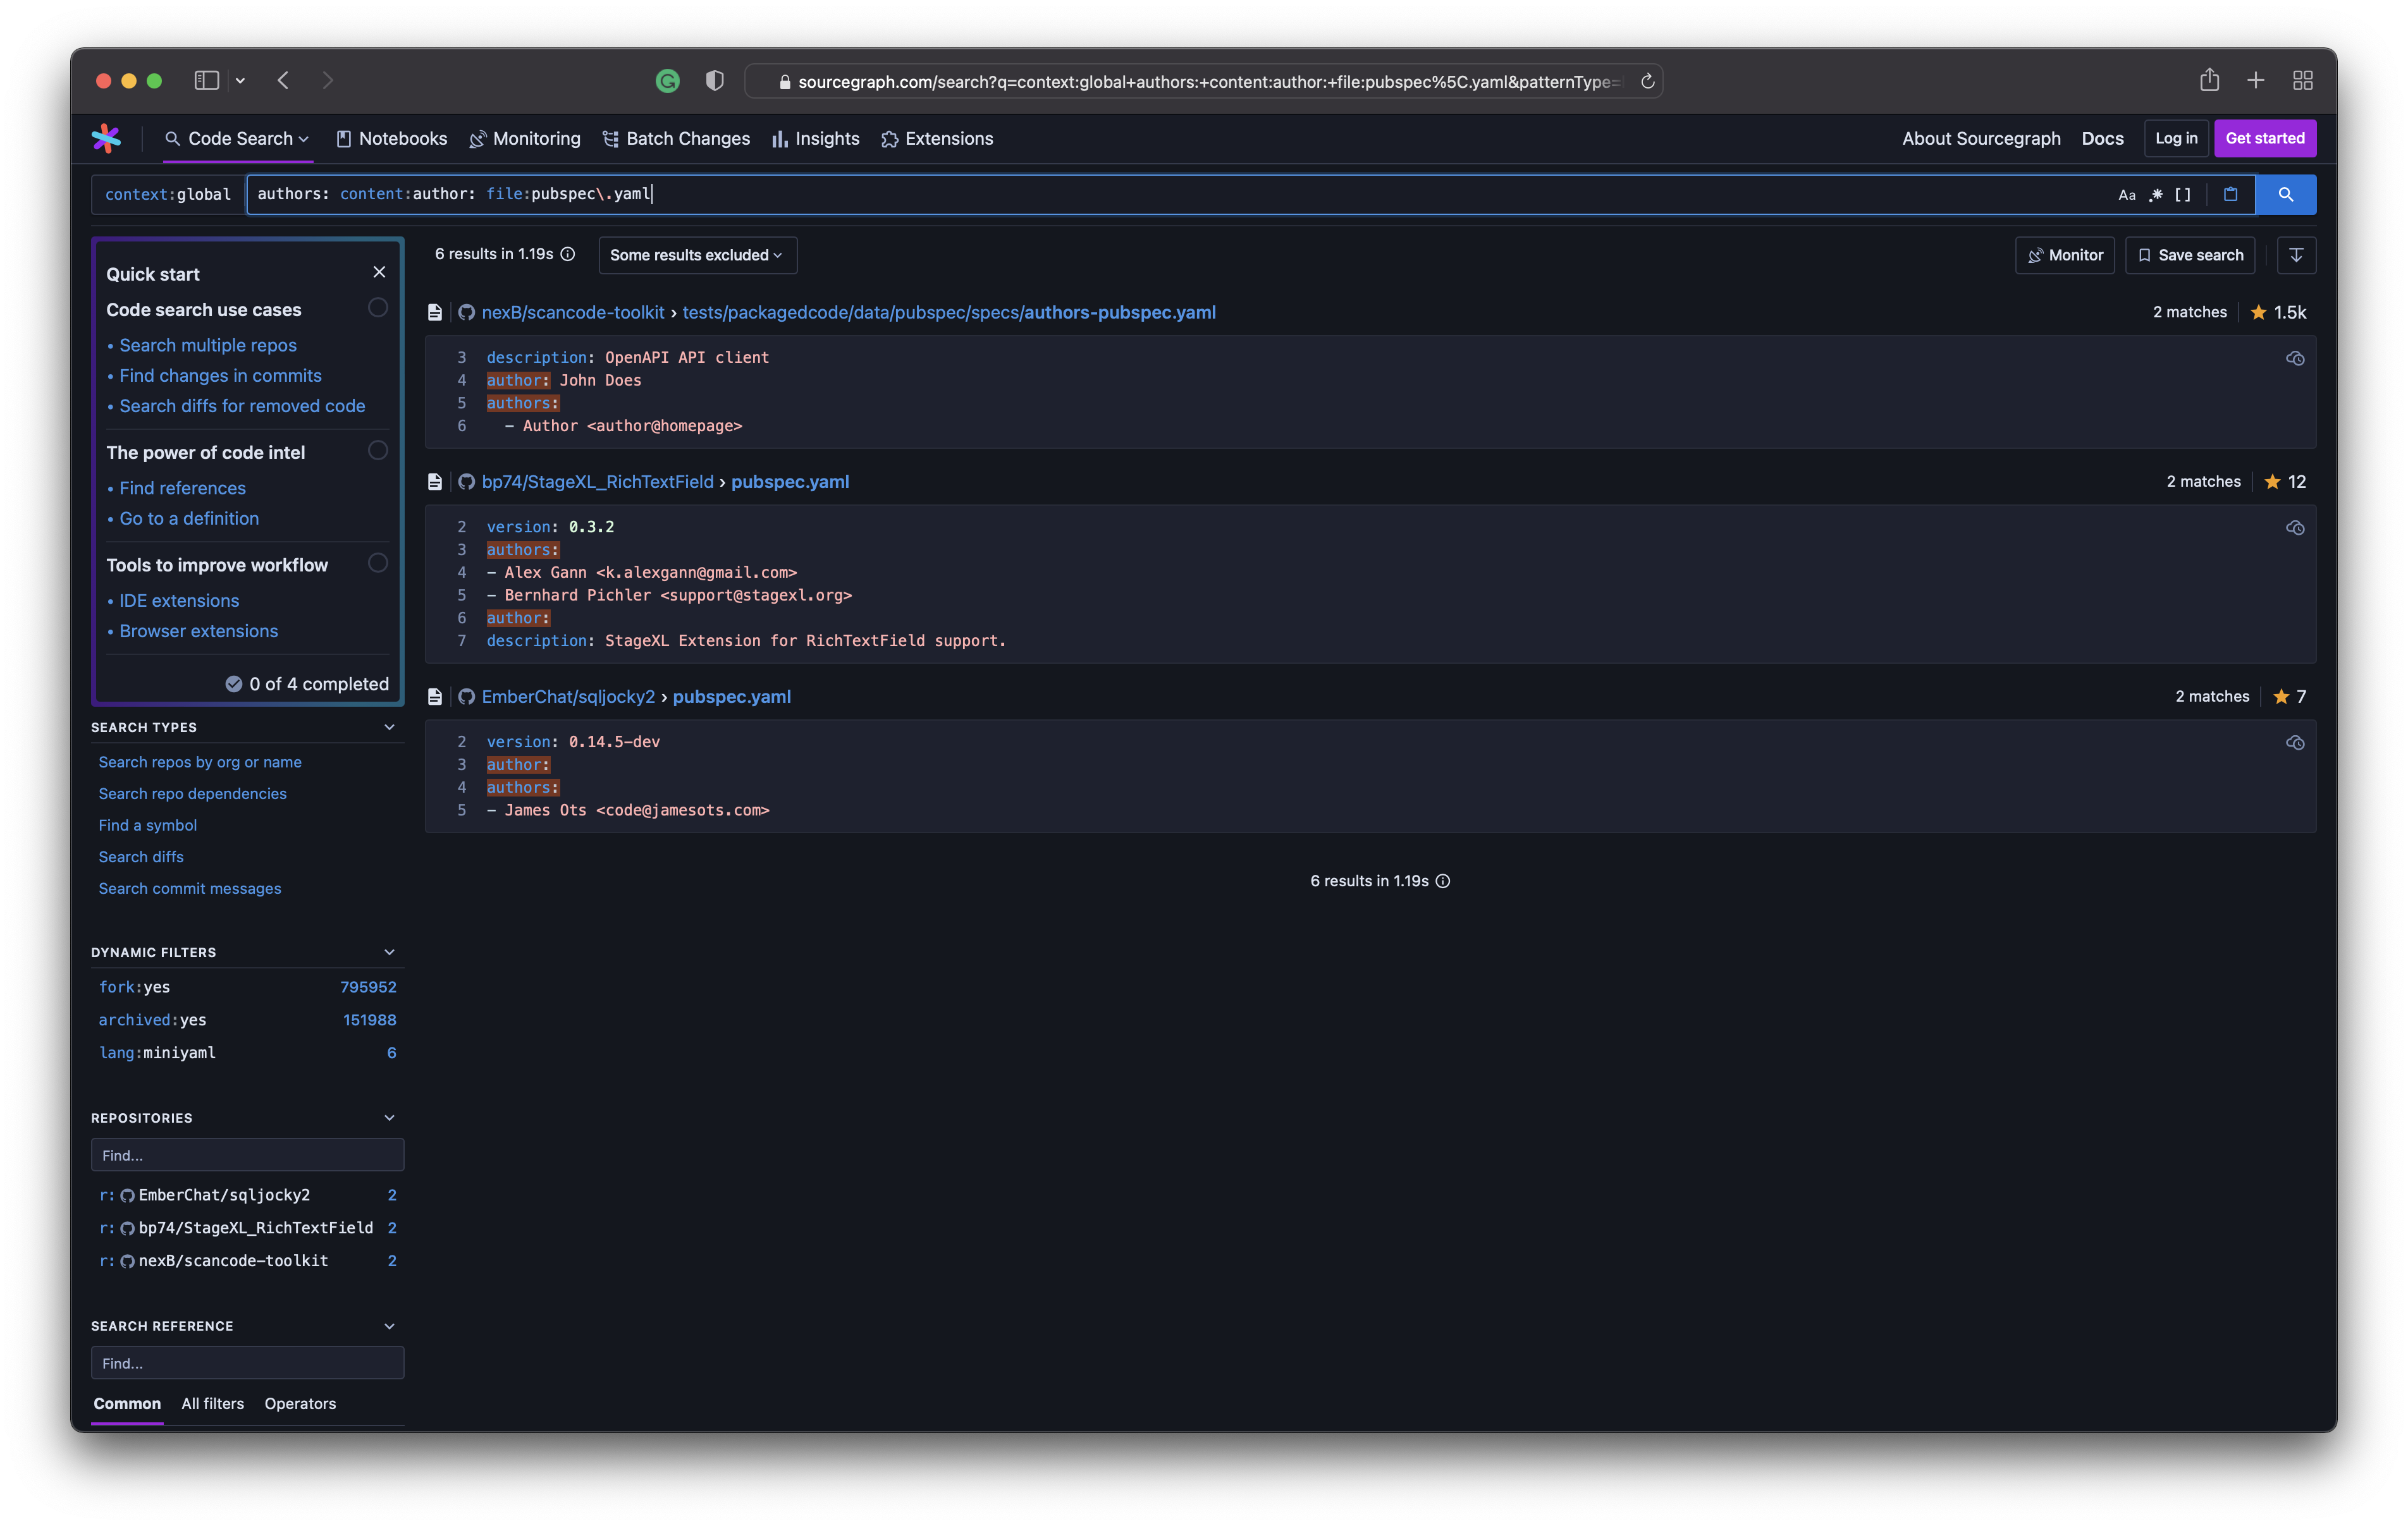The width and height of the screenshot is (2408, 1526).
Task: Click the Save search button
Action: [2190, 255]
